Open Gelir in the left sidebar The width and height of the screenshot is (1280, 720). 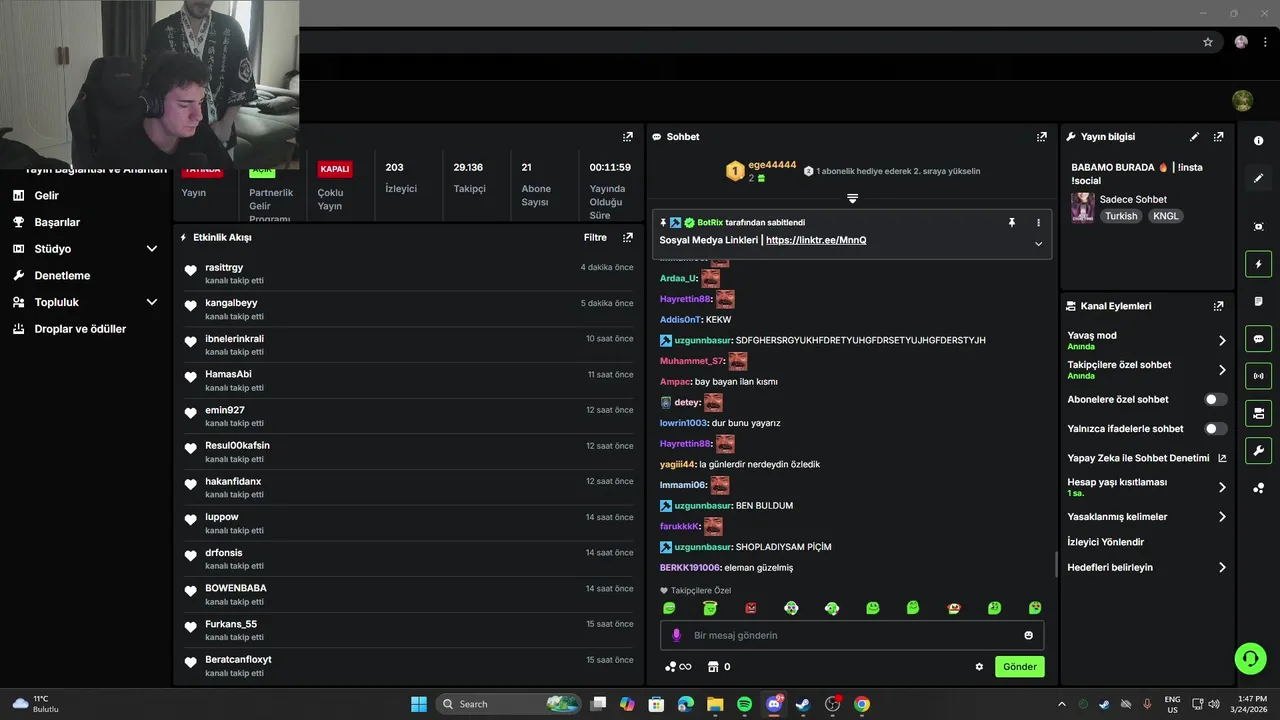click(46, 196)
